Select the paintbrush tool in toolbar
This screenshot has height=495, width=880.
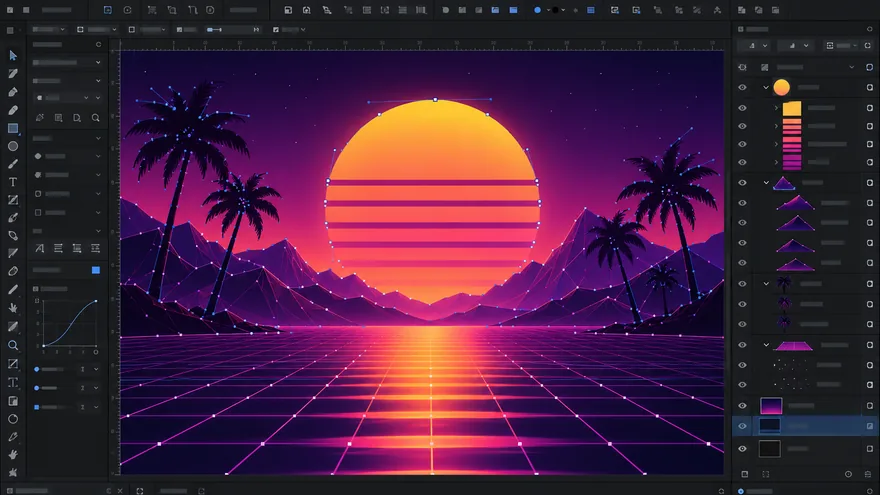coord(13,164)
